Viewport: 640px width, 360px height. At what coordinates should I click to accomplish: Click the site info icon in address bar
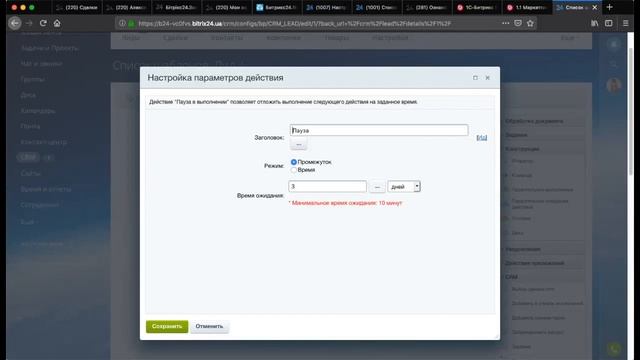point(122,23)
